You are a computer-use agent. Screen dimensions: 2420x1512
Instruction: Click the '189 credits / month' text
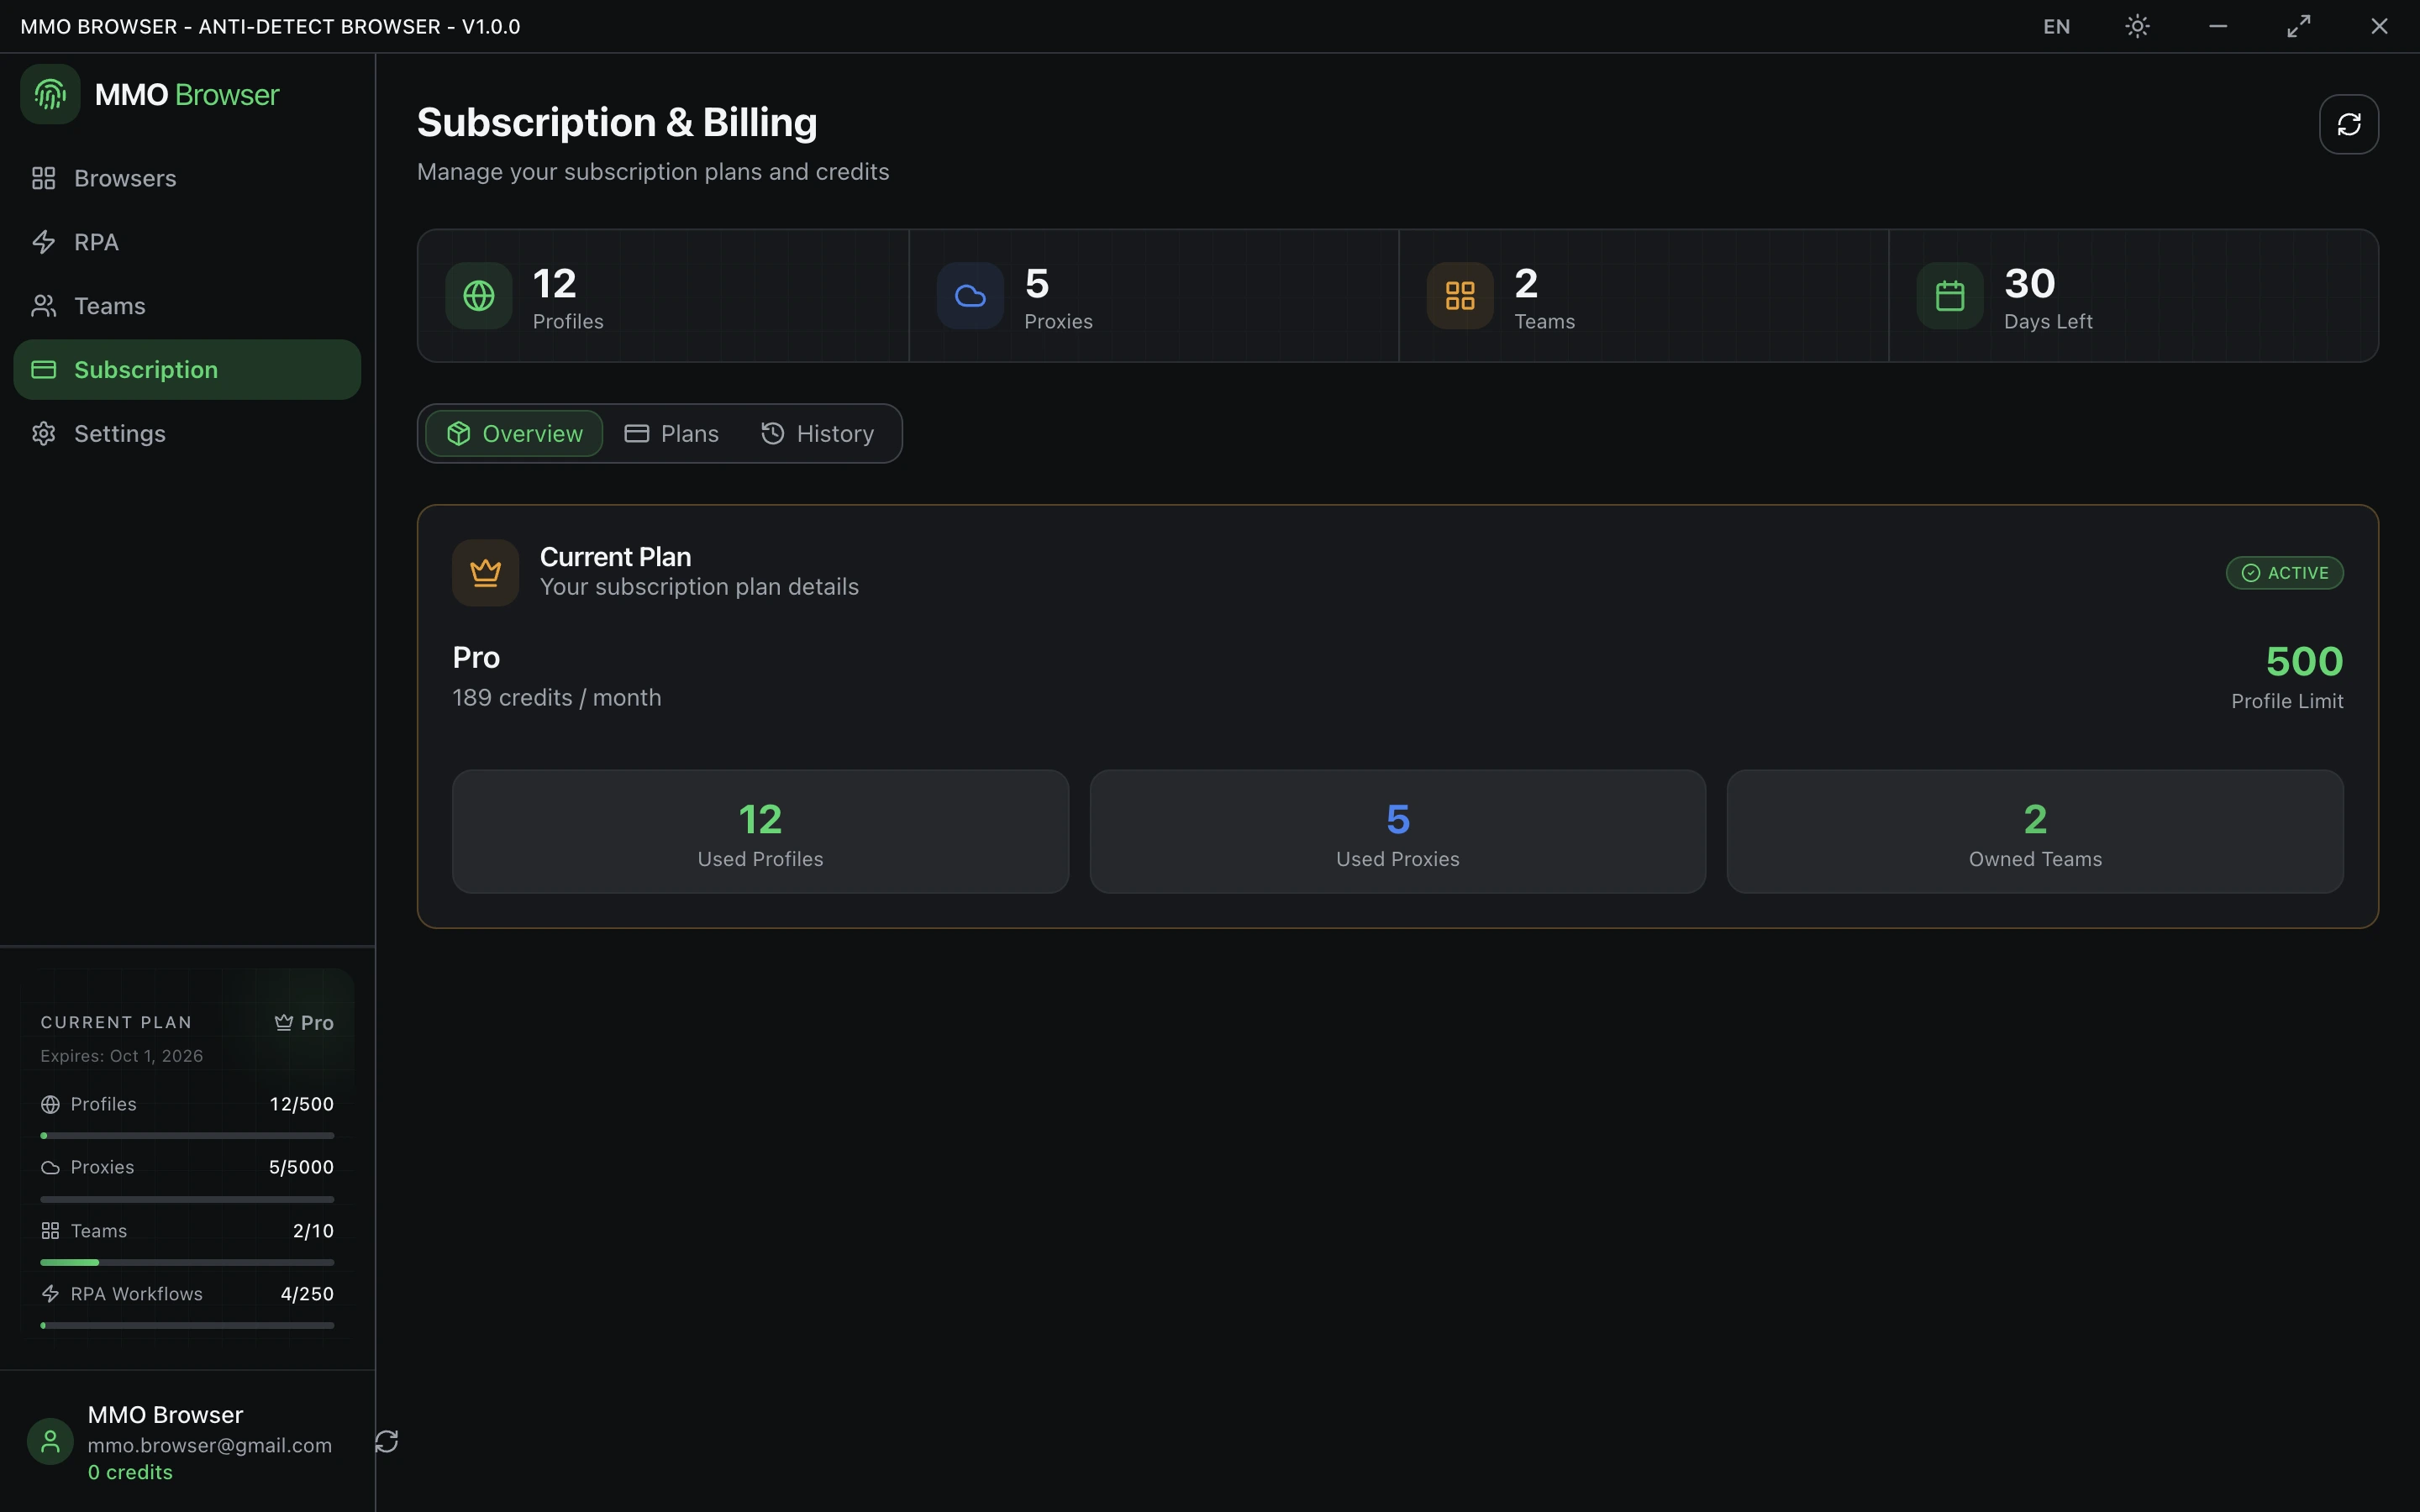pos(557,698)
